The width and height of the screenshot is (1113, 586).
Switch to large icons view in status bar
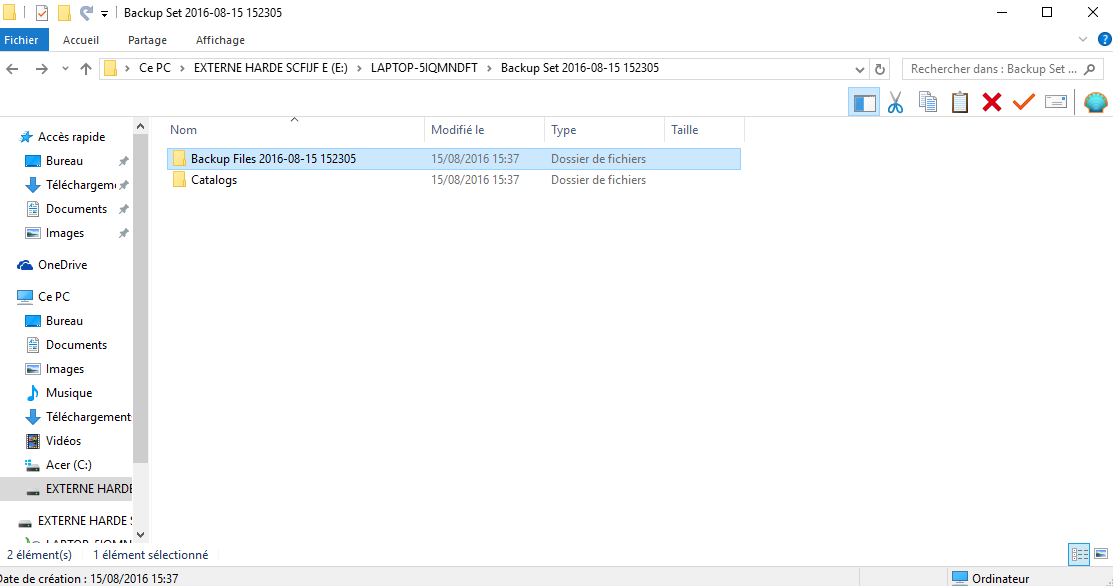1101,555
